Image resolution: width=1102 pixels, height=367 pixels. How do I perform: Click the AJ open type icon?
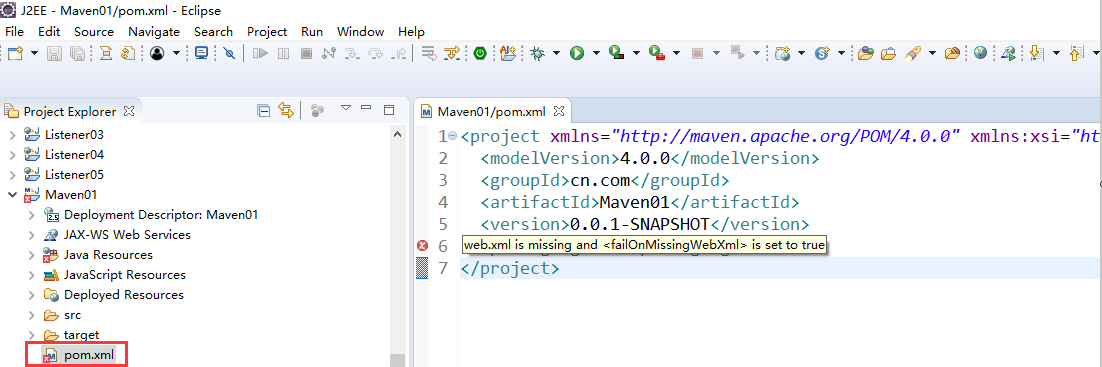(508, 53)
